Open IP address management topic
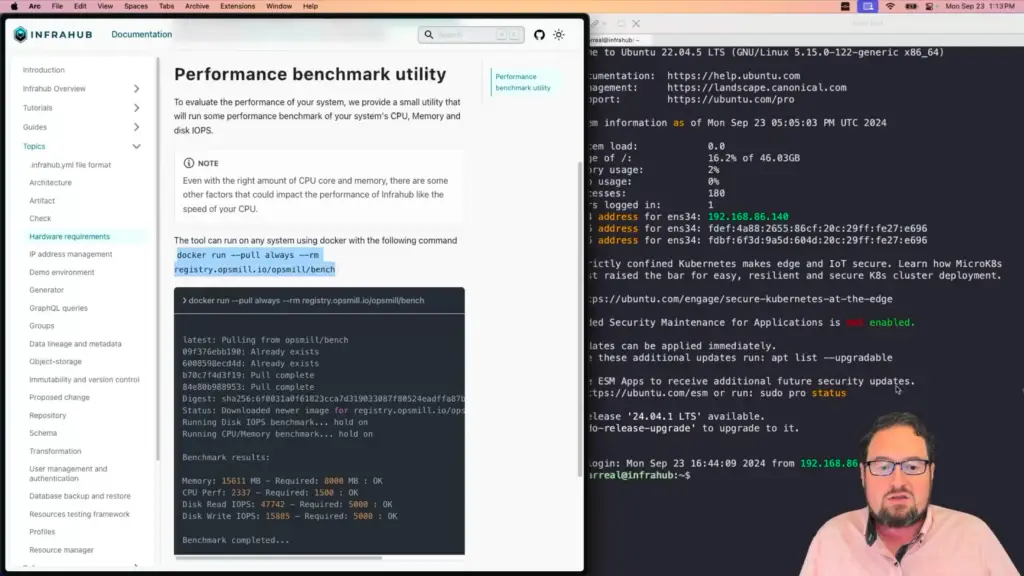 pyautogui.click(x=71, y=254)
